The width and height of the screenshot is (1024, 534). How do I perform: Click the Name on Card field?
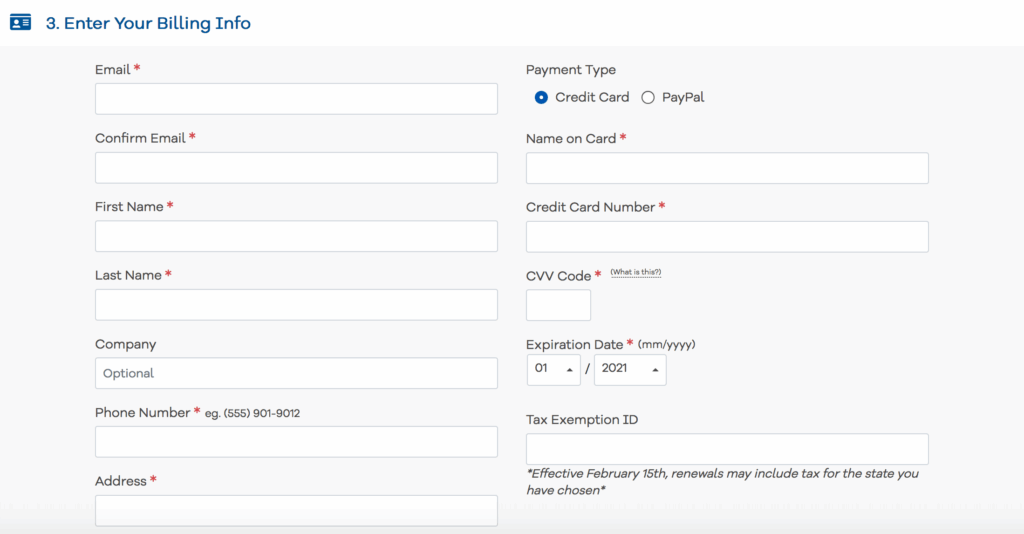point(727,168)
